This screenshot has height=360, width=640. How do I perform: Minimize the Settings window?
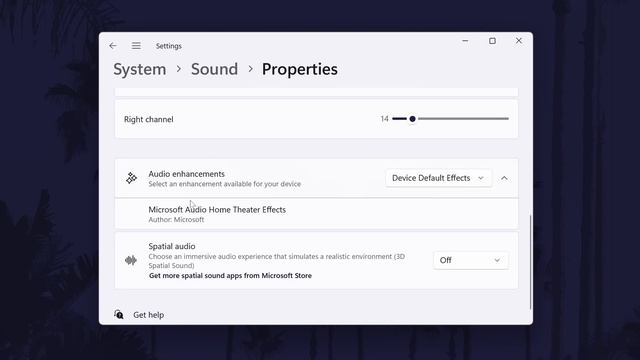pos(465,41)
